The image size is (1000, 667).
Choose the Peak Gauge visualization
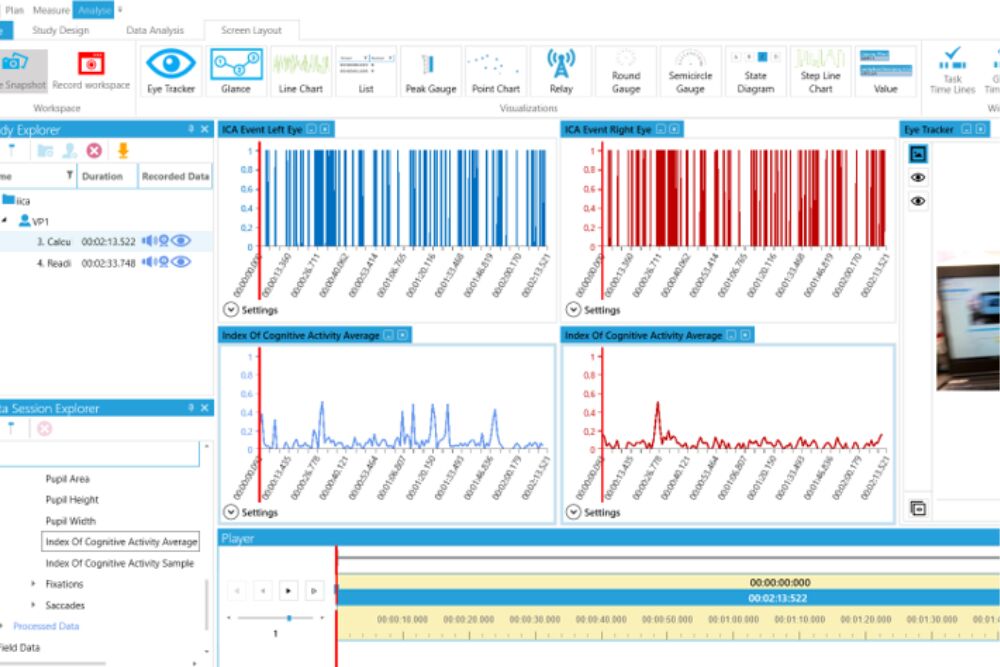(x=430, y=66)
